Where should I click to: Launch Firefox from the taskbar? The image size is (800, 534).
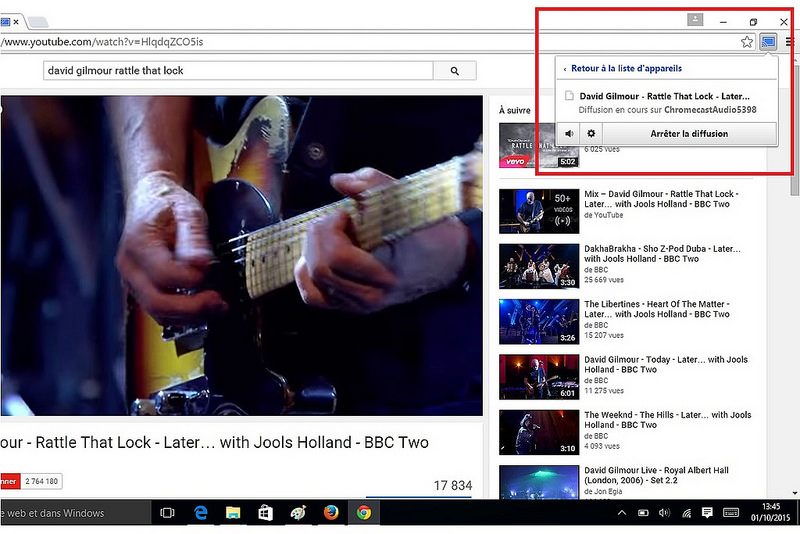pyautogui.click(x=331, y=513)
